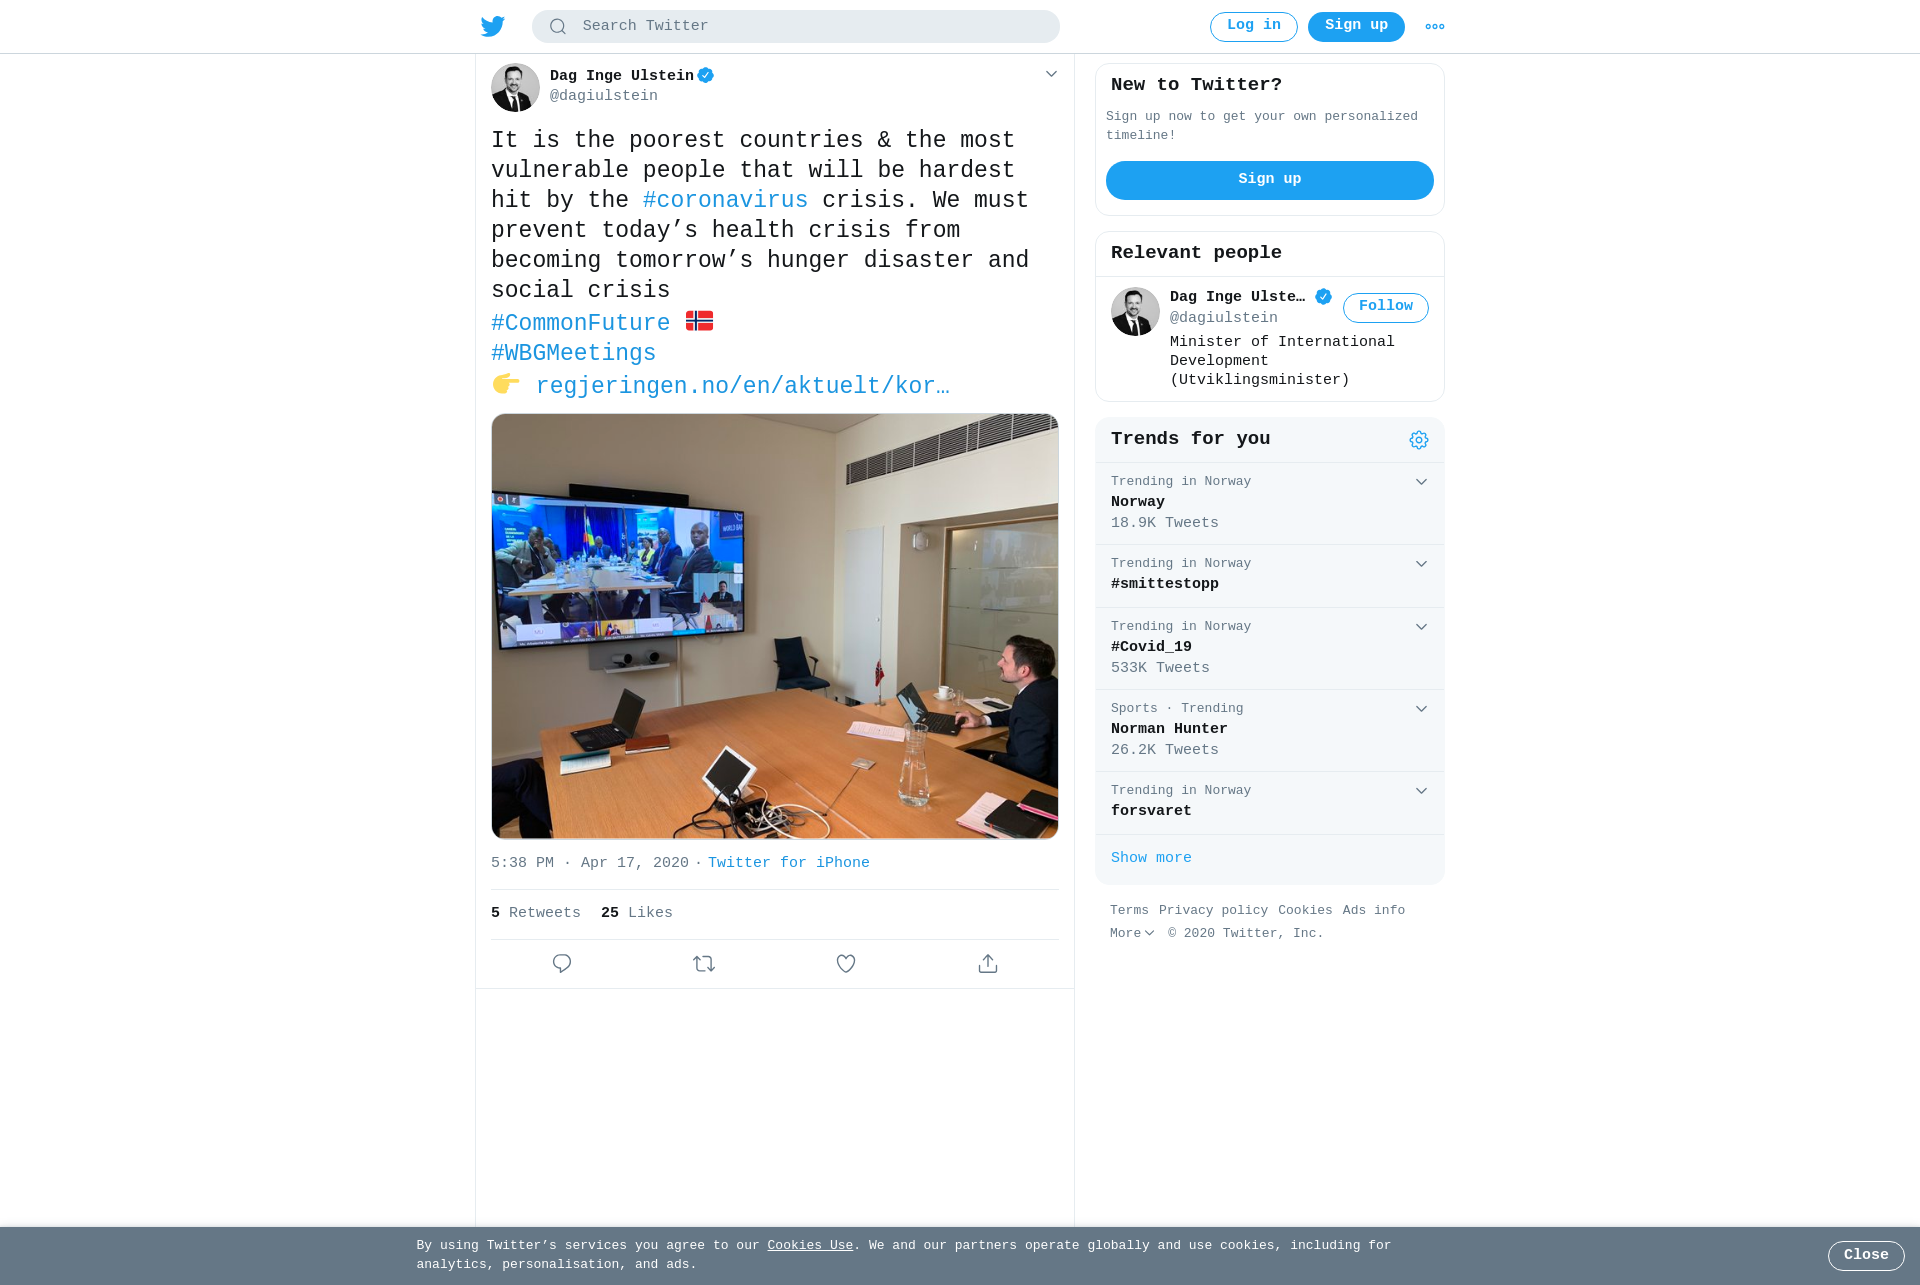This screenshot has width=1920, height=1285.
Task: Open the tweet's meeting room photo
Action: 775,626
